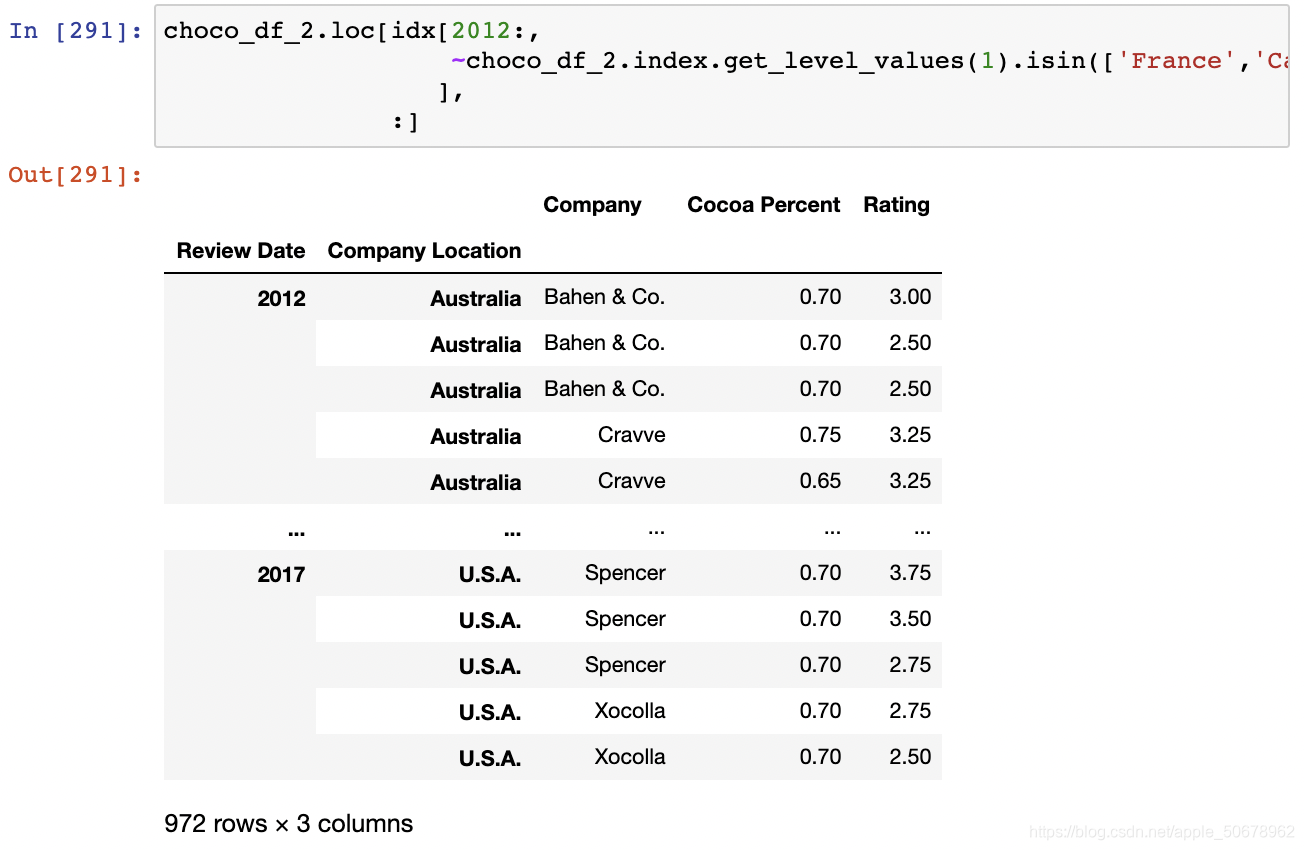This screenshot has width=1304, height=850.
Task: Select Spencer in the 2.75 rating row
Action: pyautogui.click(x=625, y=665)
